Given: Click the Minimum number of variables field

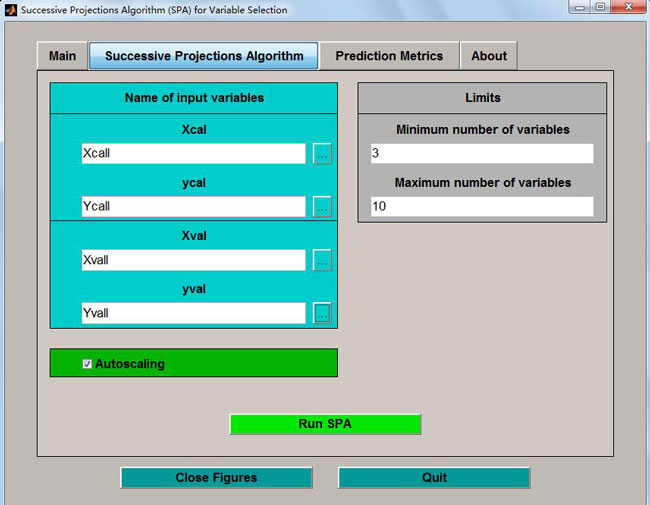Looking at the screenshot, I should [480, 154].
